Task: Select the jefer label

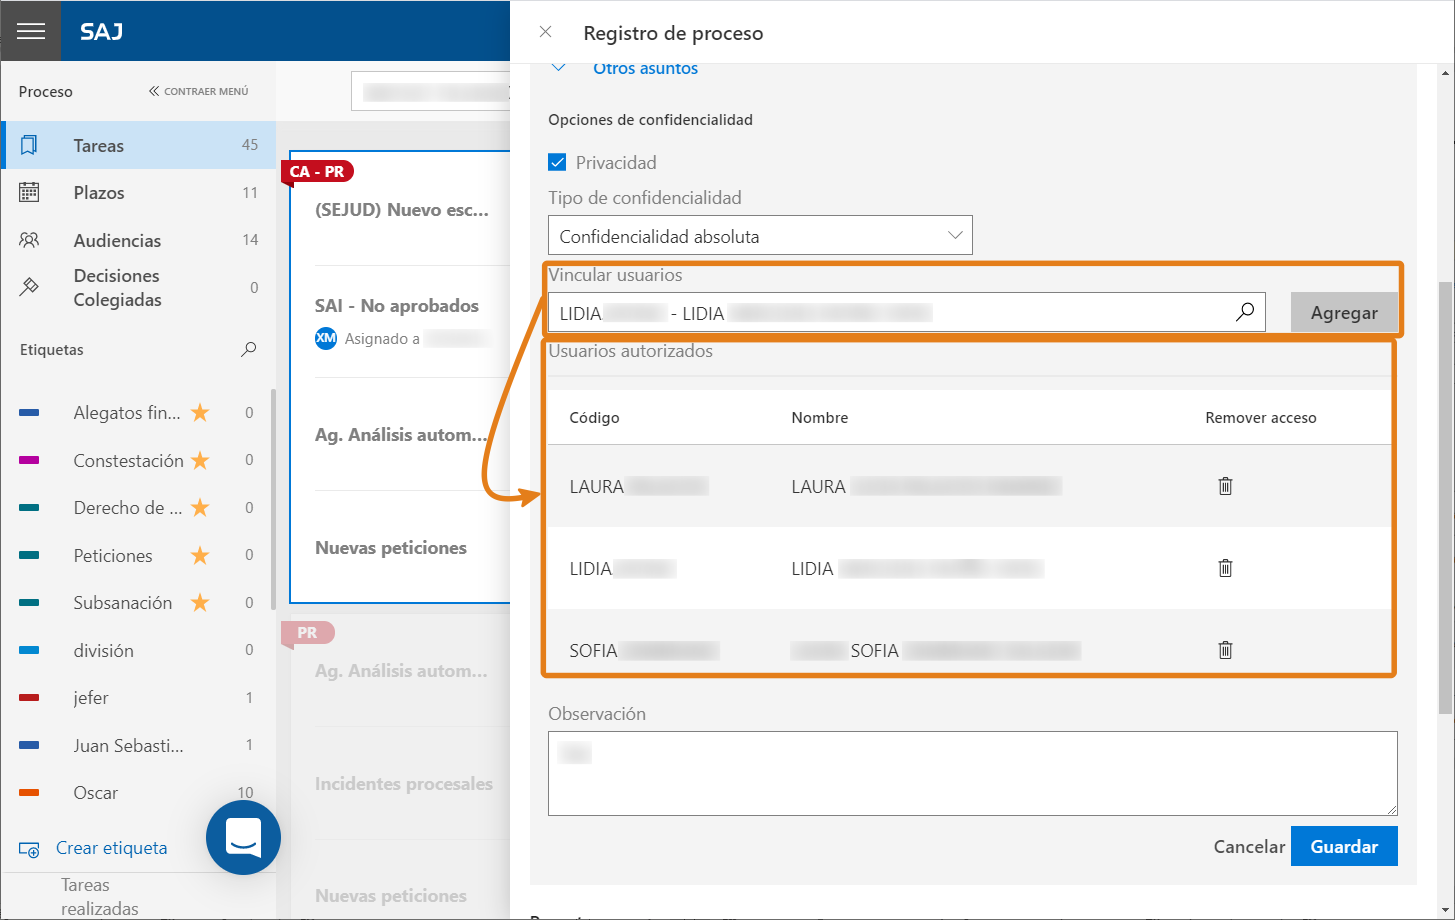Action: pyautogui.click(x=91, y=697)
